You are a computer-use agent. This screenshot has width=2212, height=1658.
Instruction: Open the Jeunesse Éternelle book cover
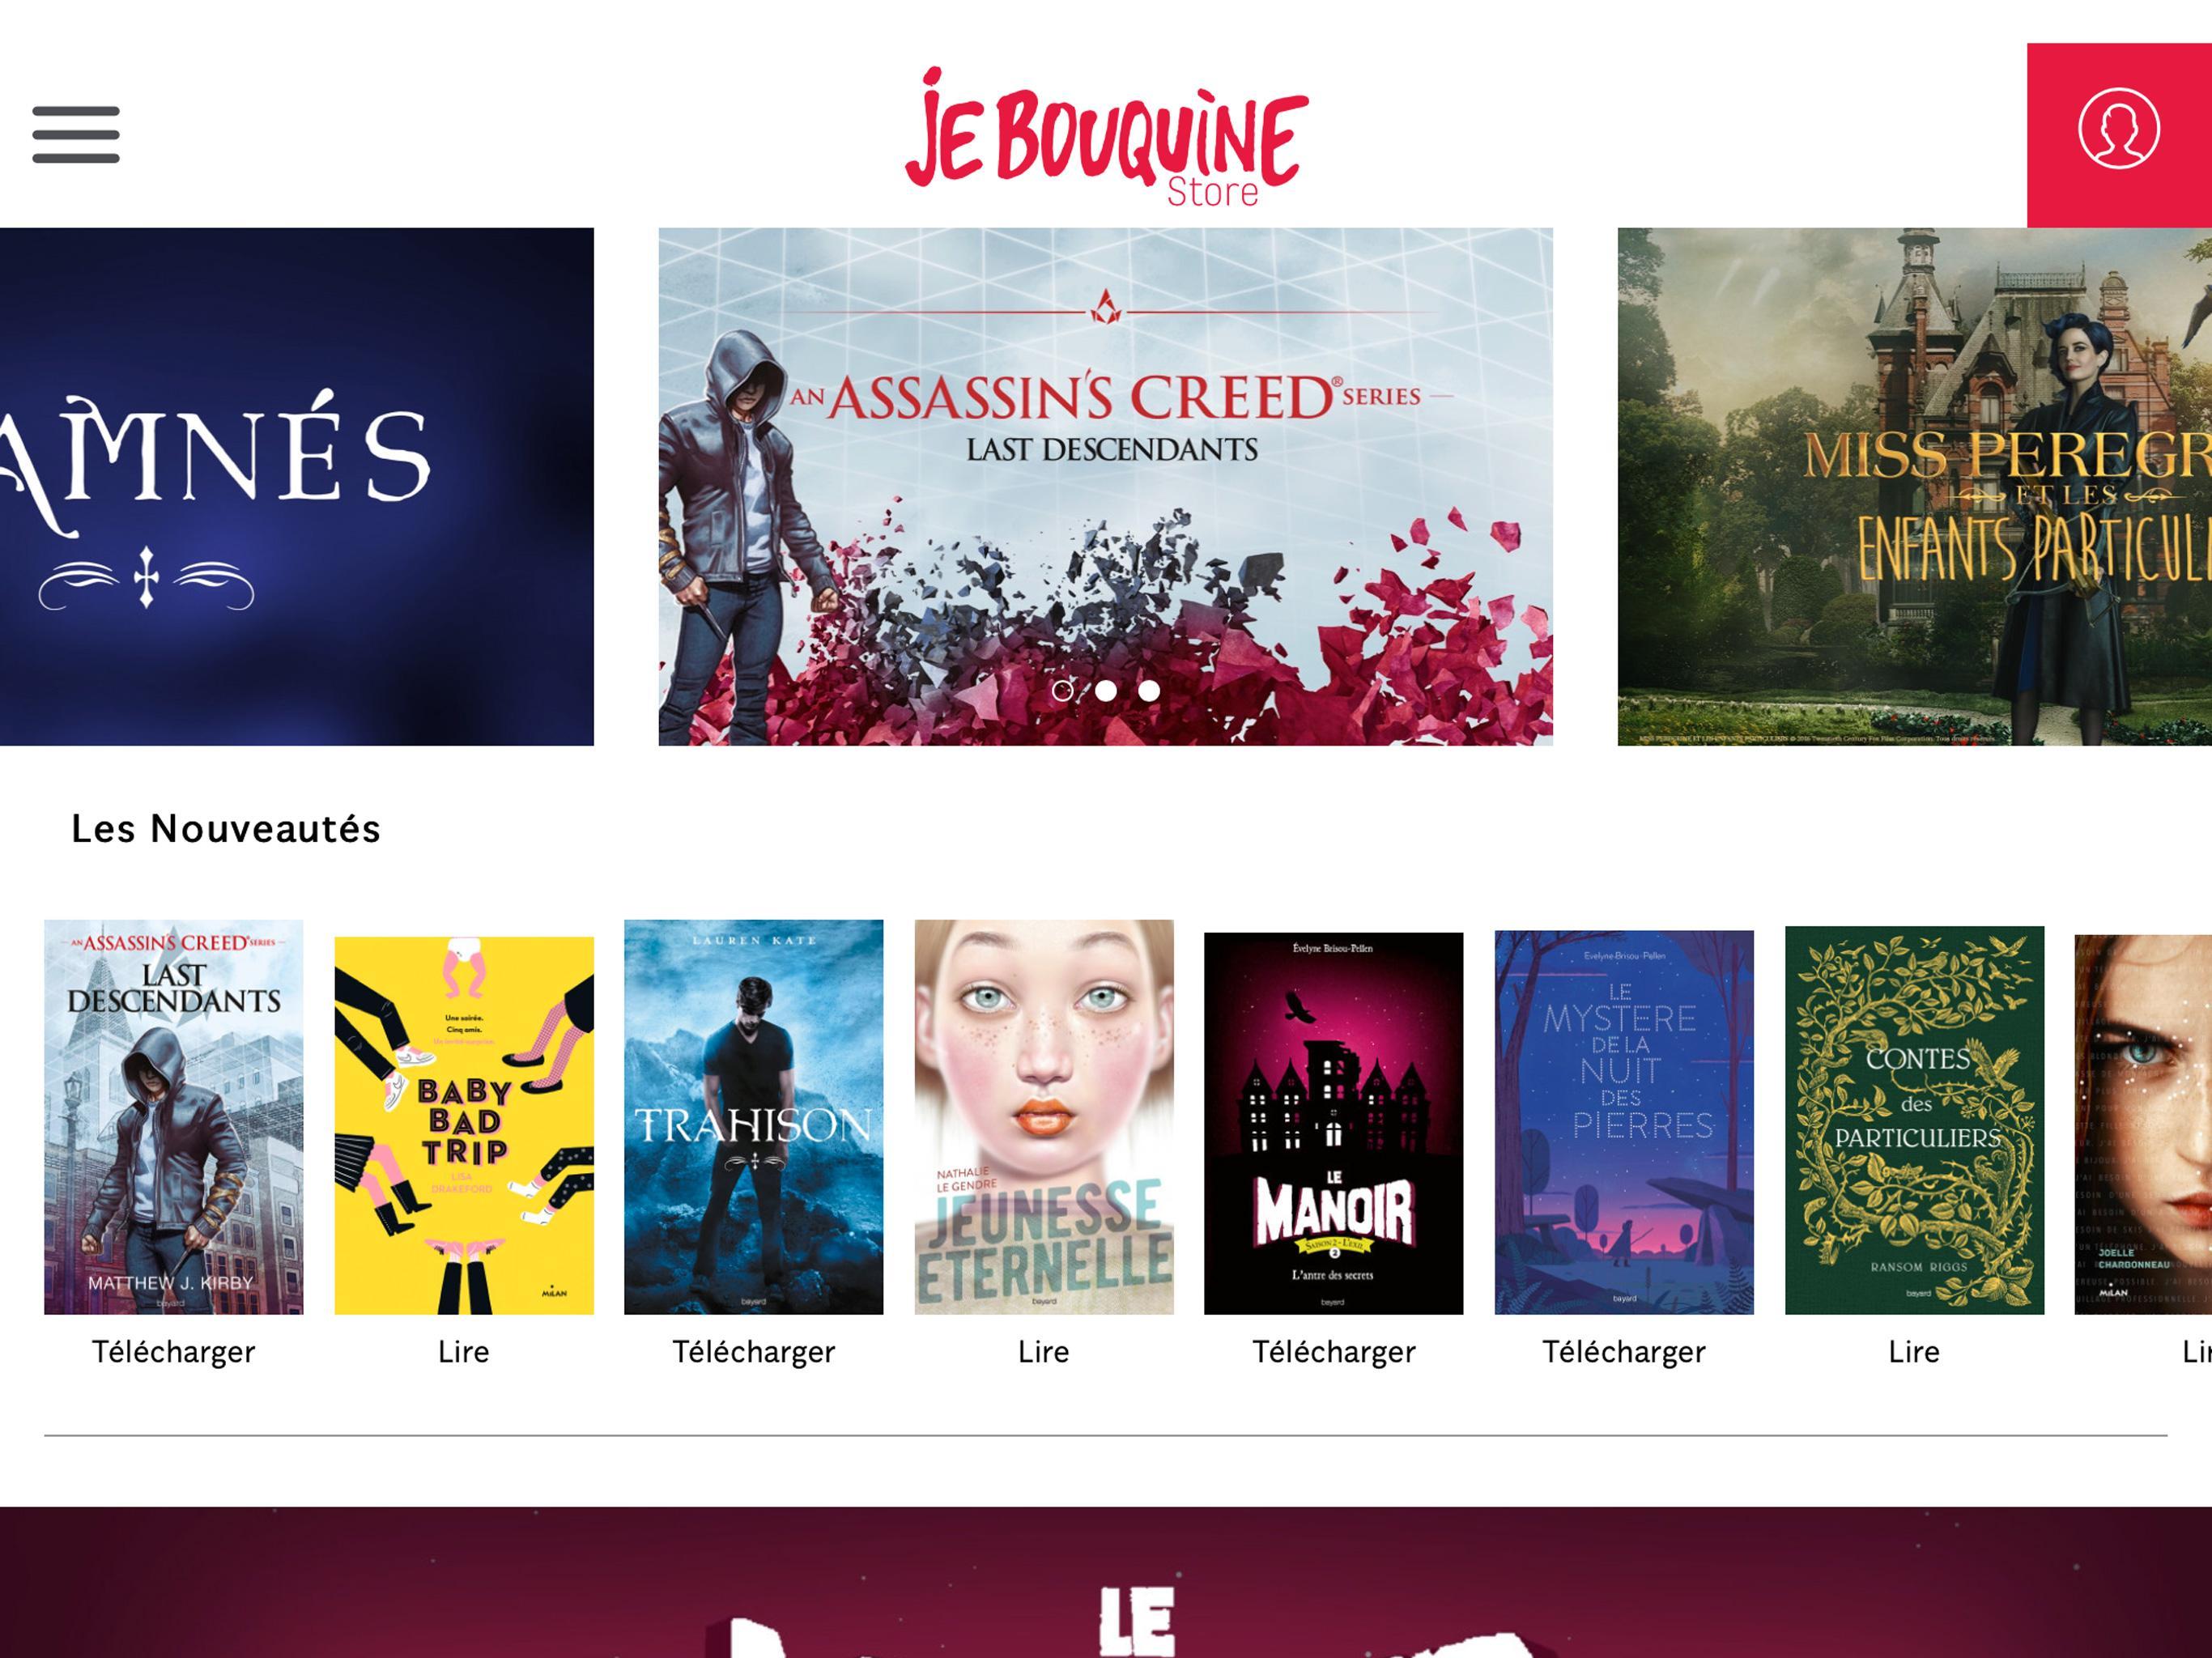[x=1044, y=1117]
